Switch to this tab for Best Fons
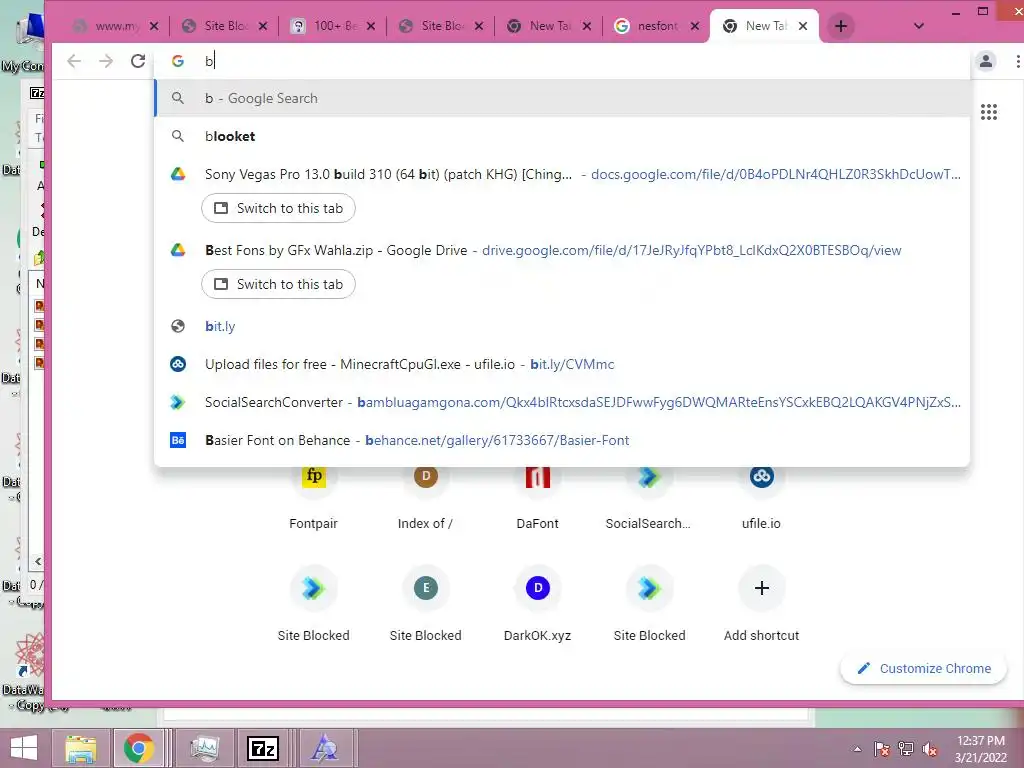This screenshot has height=768, width=1024. (278, 284)
